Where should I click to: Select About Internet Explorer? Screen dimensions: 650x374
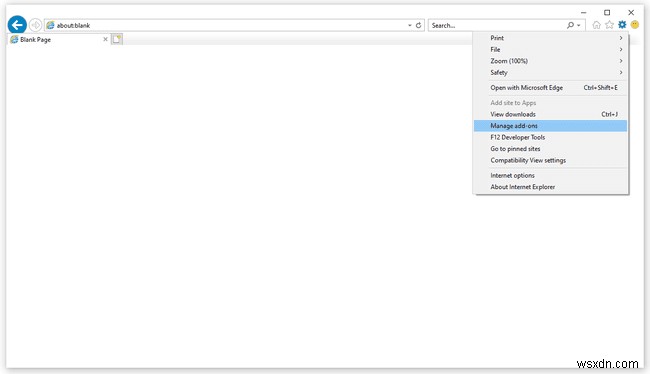(x=551, y=187)
